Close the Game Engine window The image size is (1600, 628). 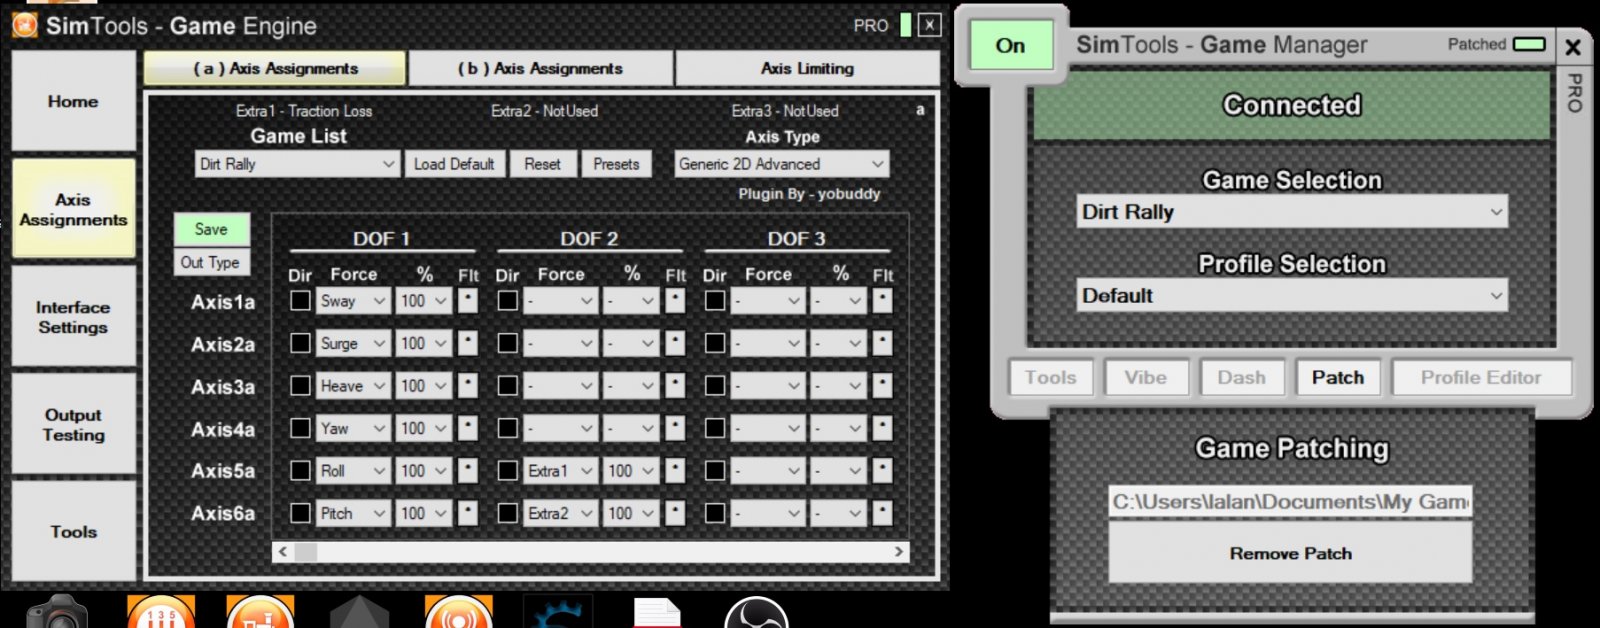(930, 25)
